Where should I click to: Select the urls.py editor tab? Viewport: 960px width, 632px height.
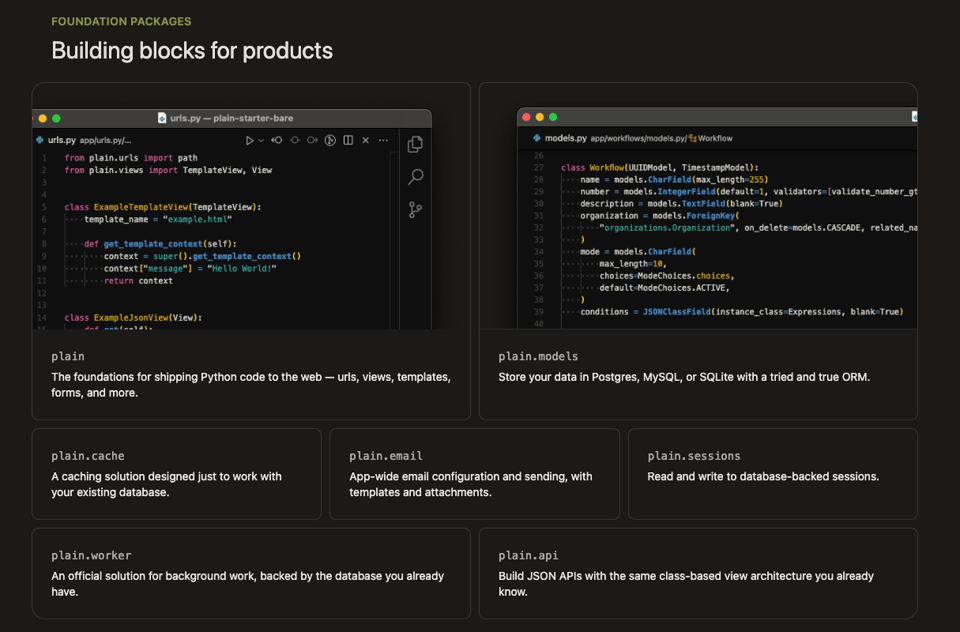pos(60,141)
